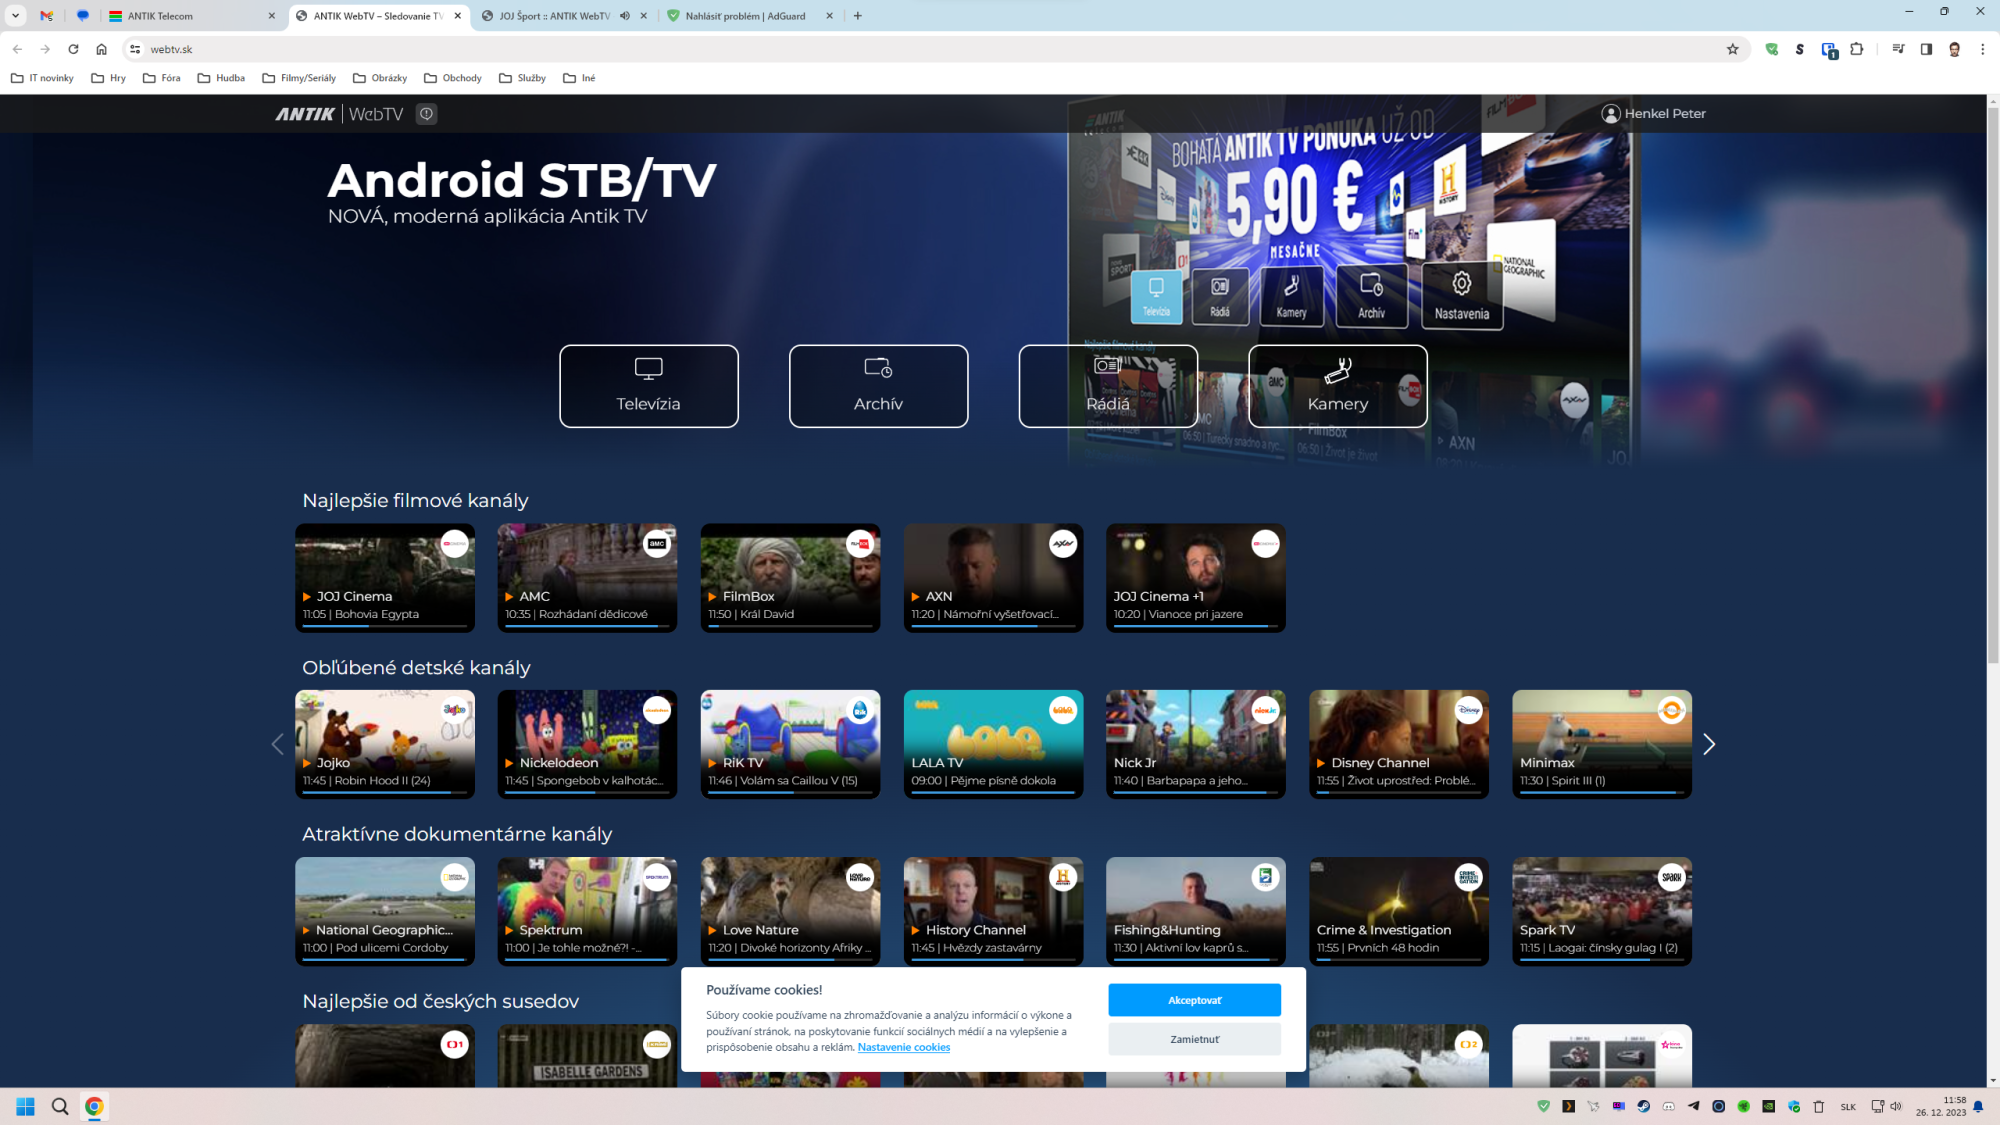Screen dimensions: 2000x1125
Task: Open AdGuard from the browser toolbar
Action: 1771,48
